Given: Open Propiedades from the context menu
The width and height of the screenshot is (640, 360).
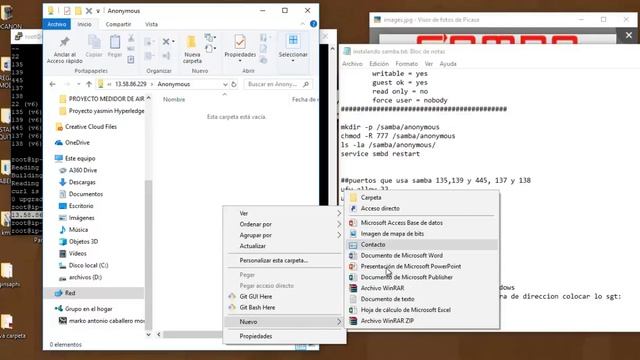Looking at the screenshot, I should click(283, 336).
